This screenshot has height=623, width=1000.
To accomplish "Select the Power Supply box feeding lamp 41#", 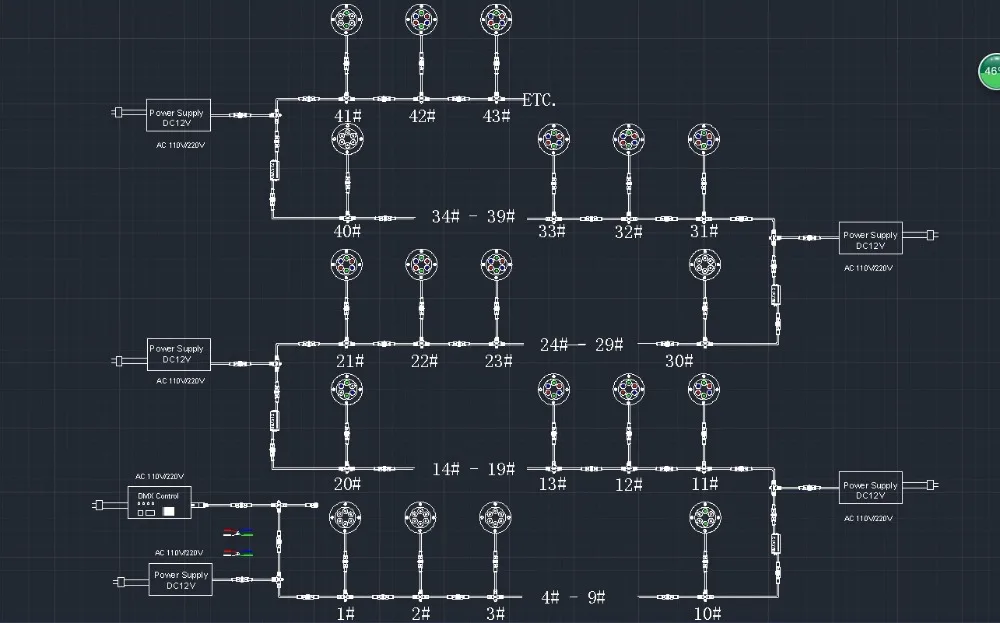I will pyautogui.click(x=178, y=115).
